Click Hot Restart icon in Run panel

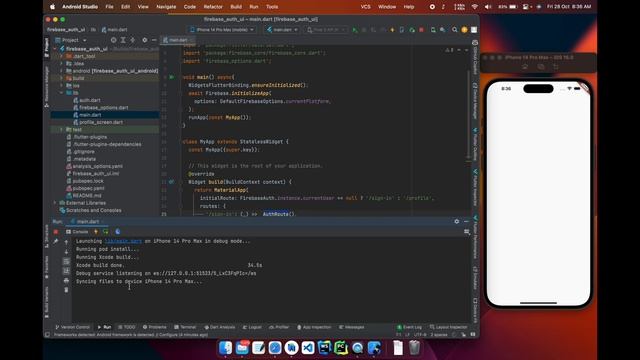pyautogui.click(x=106, y=232)
